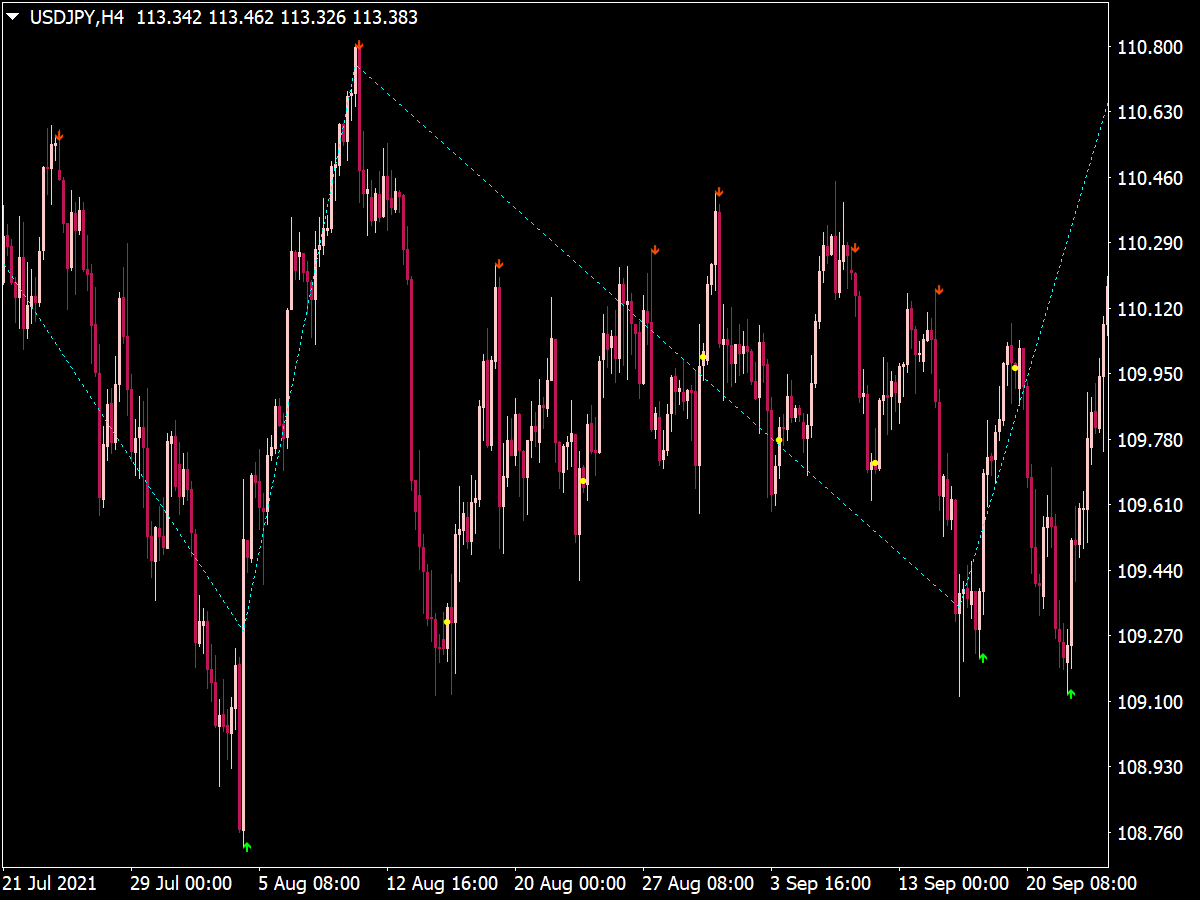Select the yellow dot above the 20 Aug 00:00 label
The width and height of the screenshot is (1200, 900).
[583, 481]
